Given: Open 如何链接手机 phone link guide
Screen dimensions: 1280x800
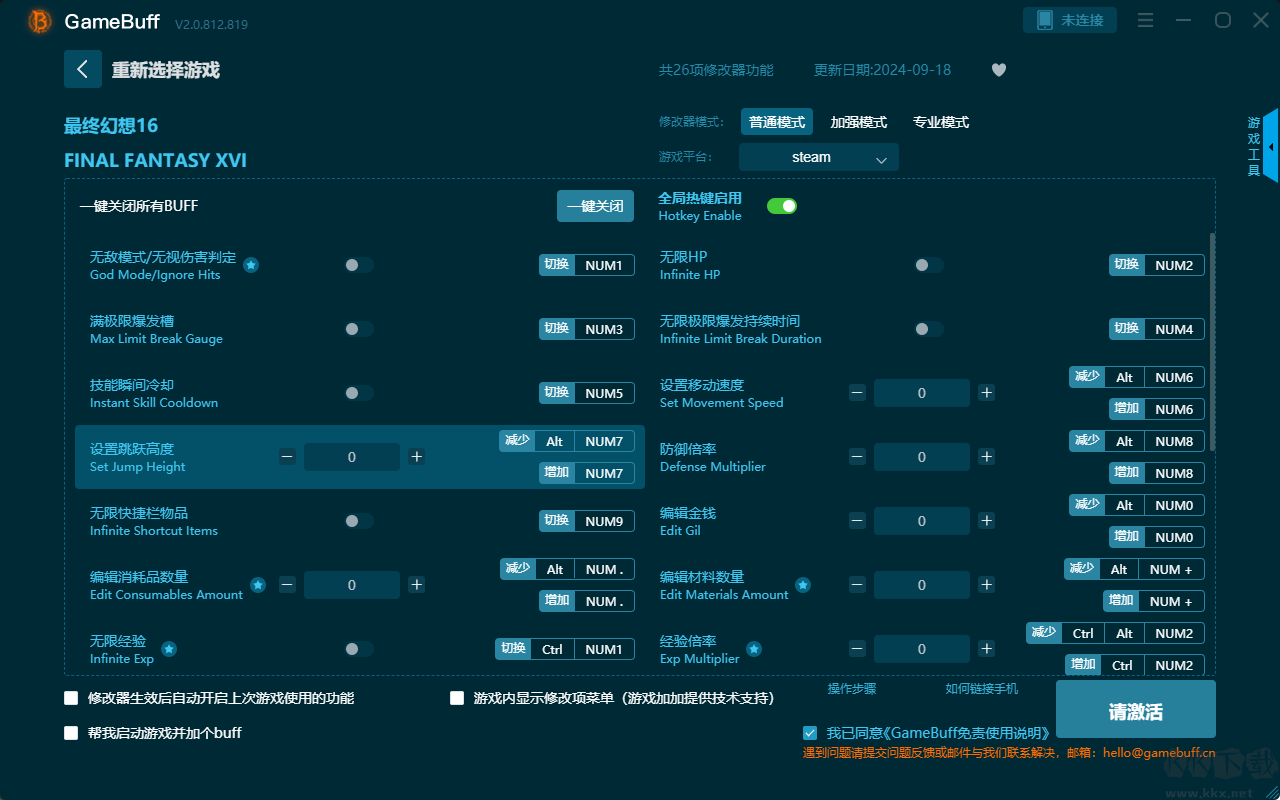Looking at the screenshot, I should click(982, 689).
